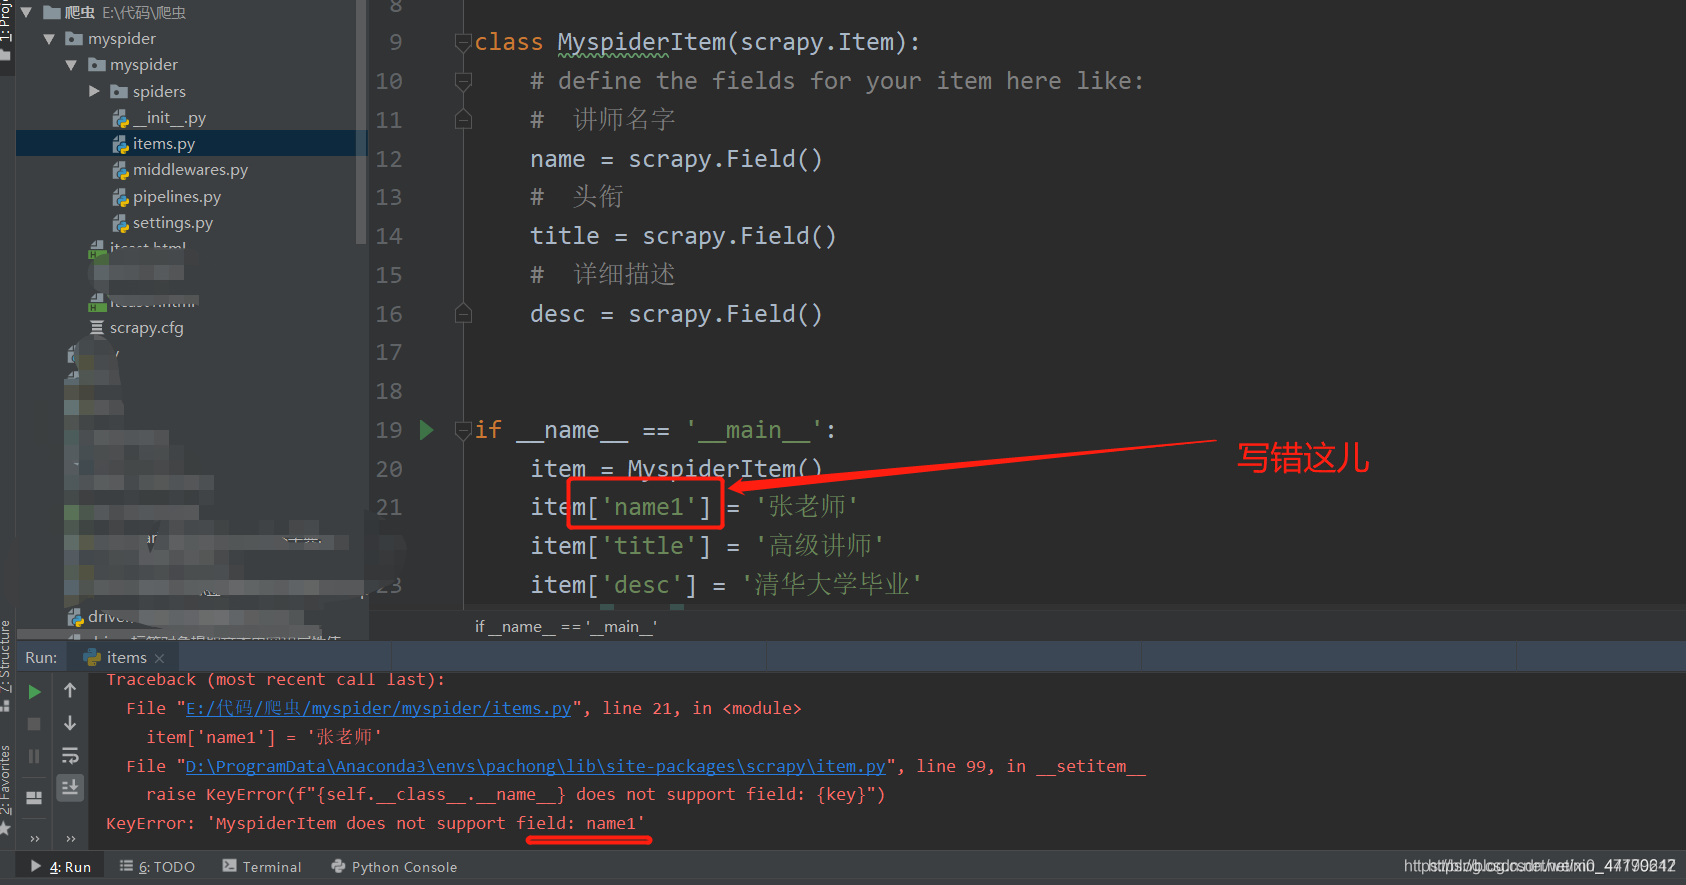Move down the stack trace
The width and height of the screenshot is (1686, 885).
(x=70, y=723)
